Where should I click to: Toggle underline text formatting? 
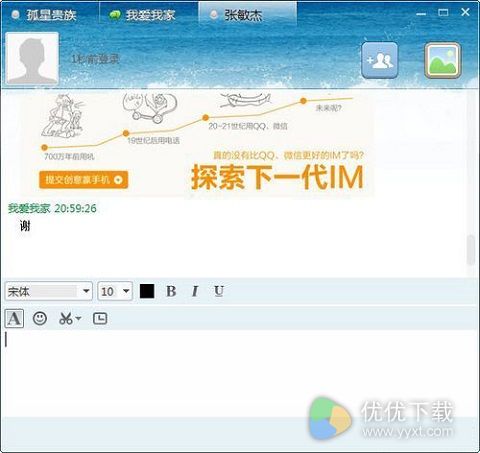(219, 291)
